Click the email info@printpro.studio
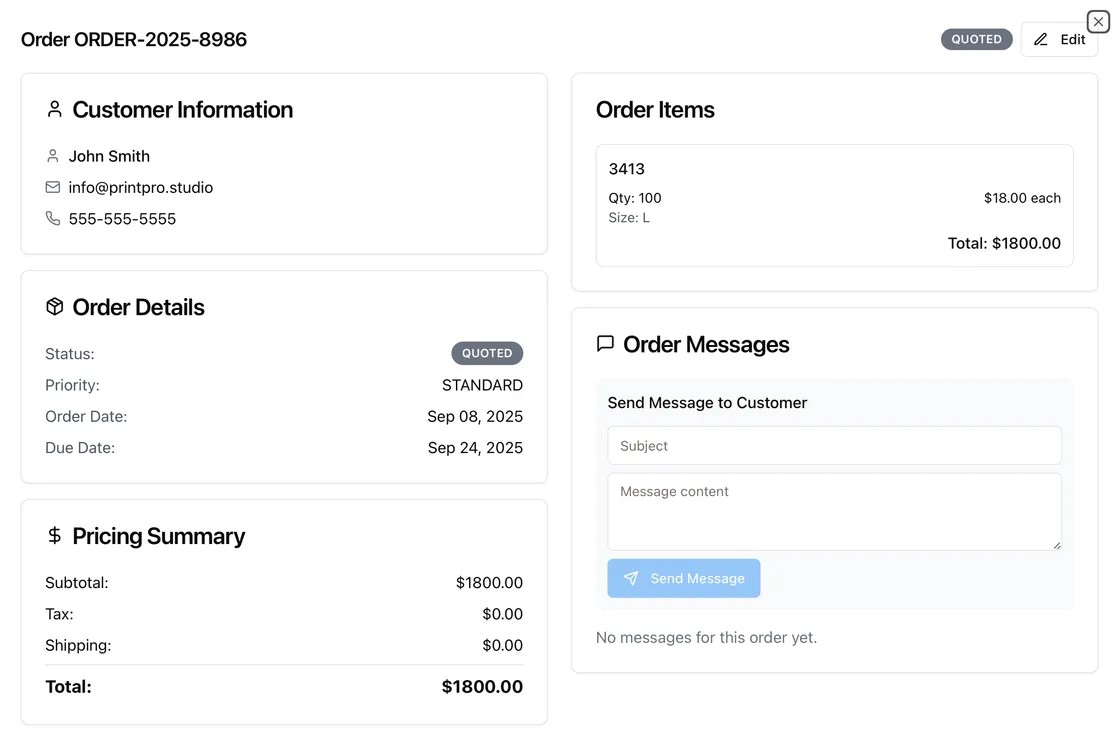This screenshot has width=1120, height=735. point(141,187)
